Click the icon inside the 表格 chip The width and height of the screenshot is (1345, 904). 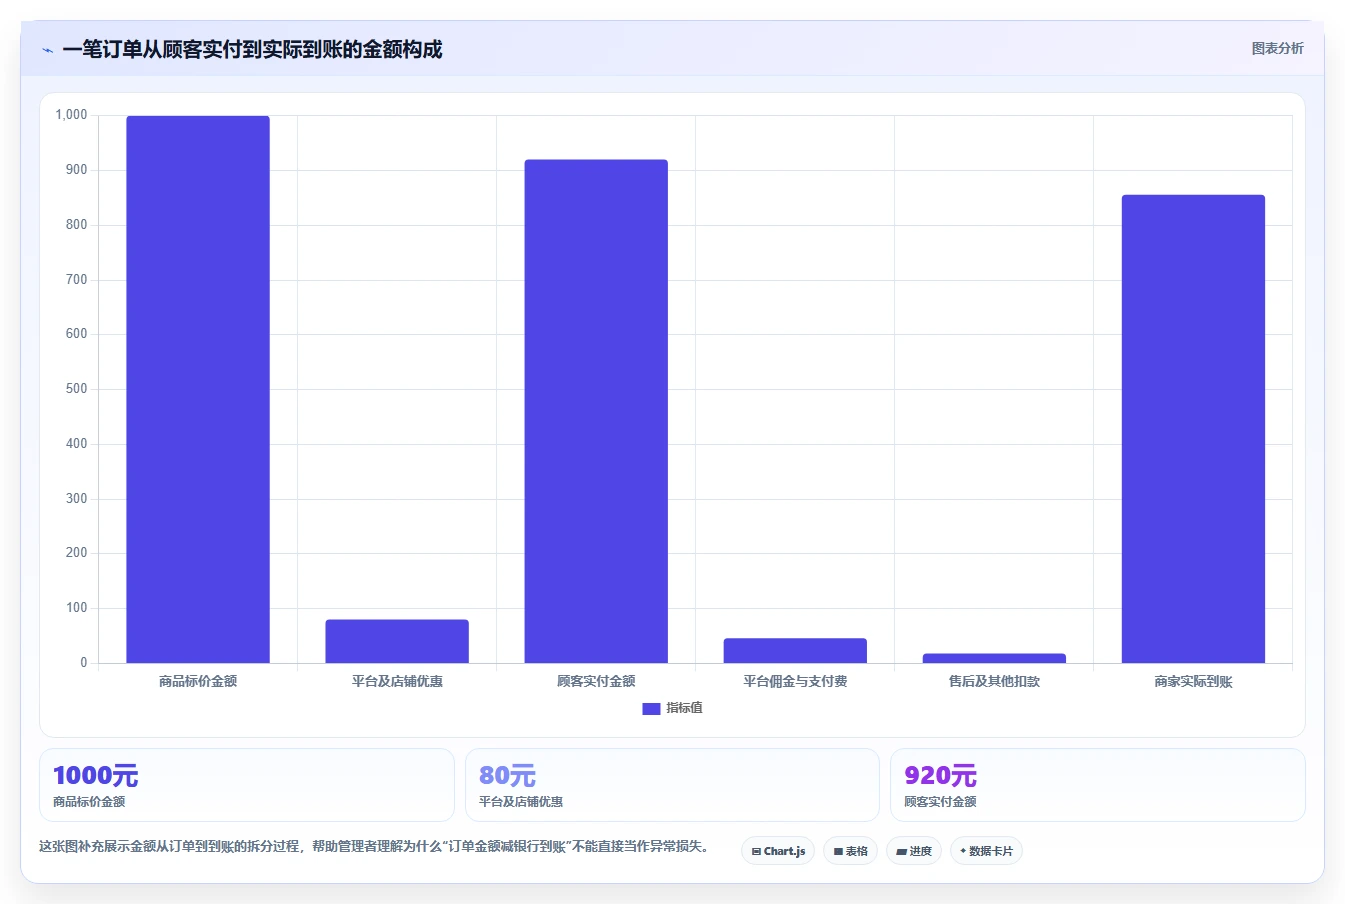point(838,852)
